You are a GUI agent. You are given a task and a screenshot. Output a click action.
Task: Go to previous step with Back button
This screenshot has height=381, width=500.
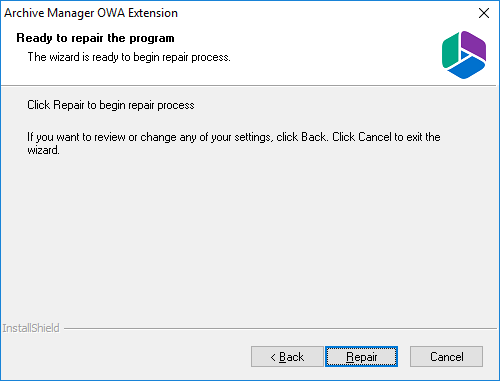coord(287,357)
